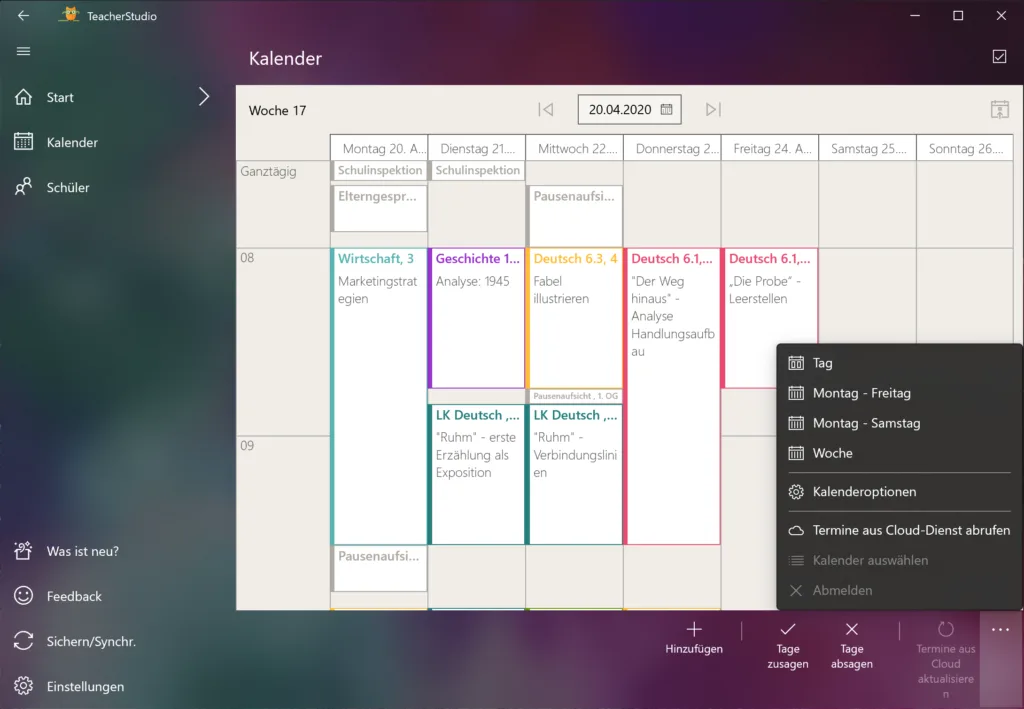
Task: Click Monday's Schulinspektion all-day event
Action: point(379,170)
